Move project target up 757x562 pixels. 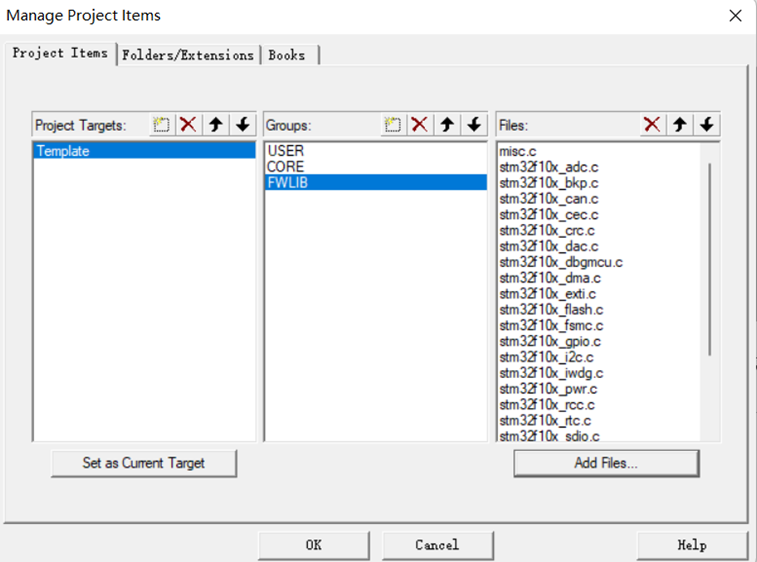(215, 125)
